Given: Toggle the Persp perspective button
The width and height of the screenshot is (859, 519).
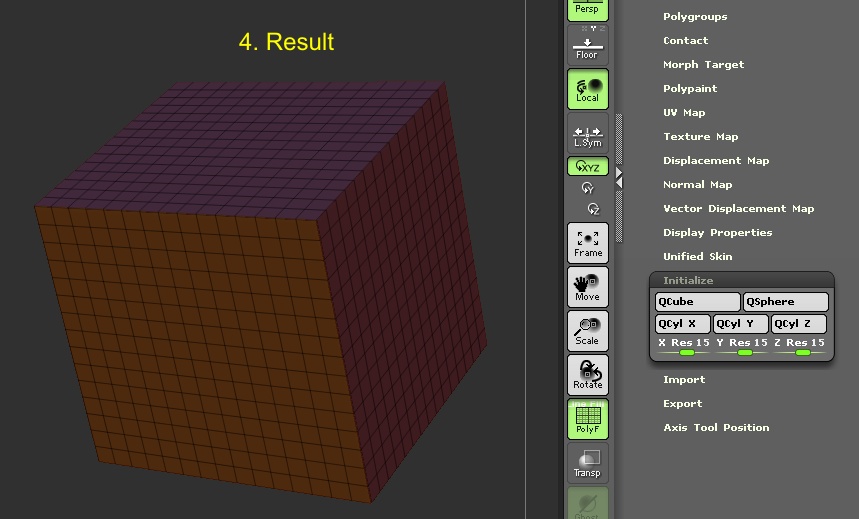Looking at the screenshot, I should (x=587, y=9).
